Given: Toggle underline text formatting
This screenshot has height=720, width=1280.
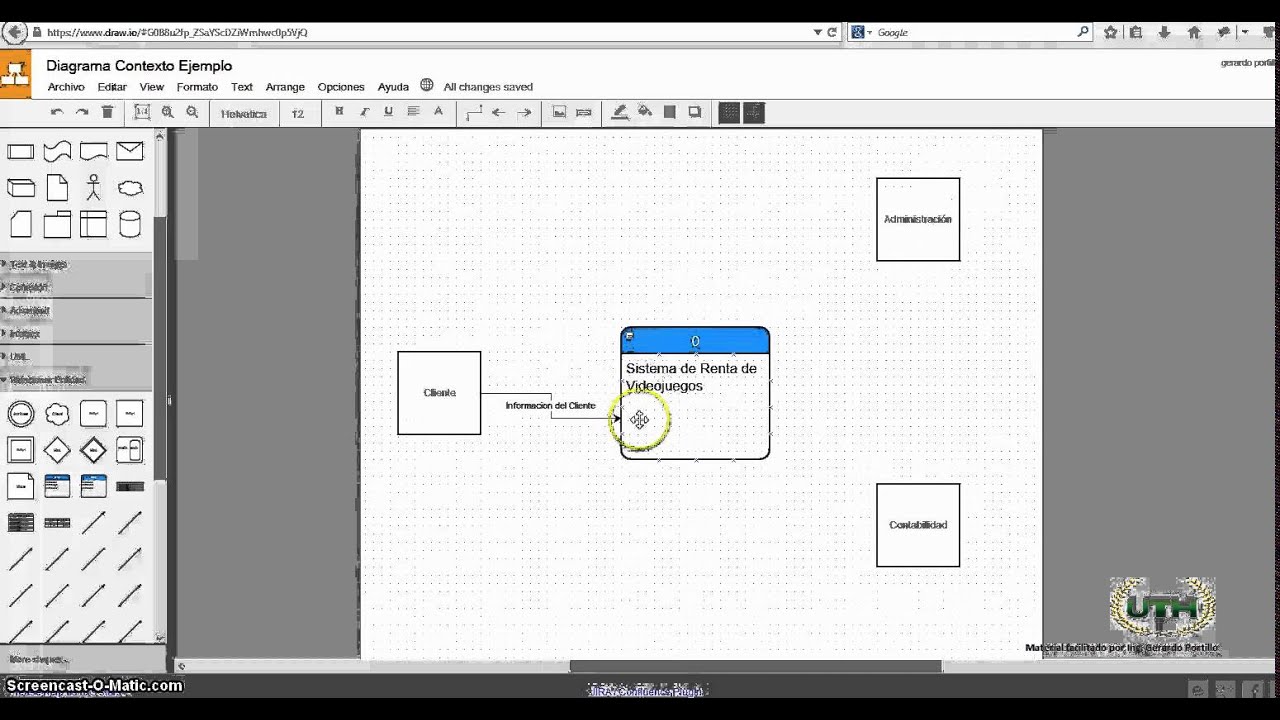Looking at the screenshot, I should 388,112.
